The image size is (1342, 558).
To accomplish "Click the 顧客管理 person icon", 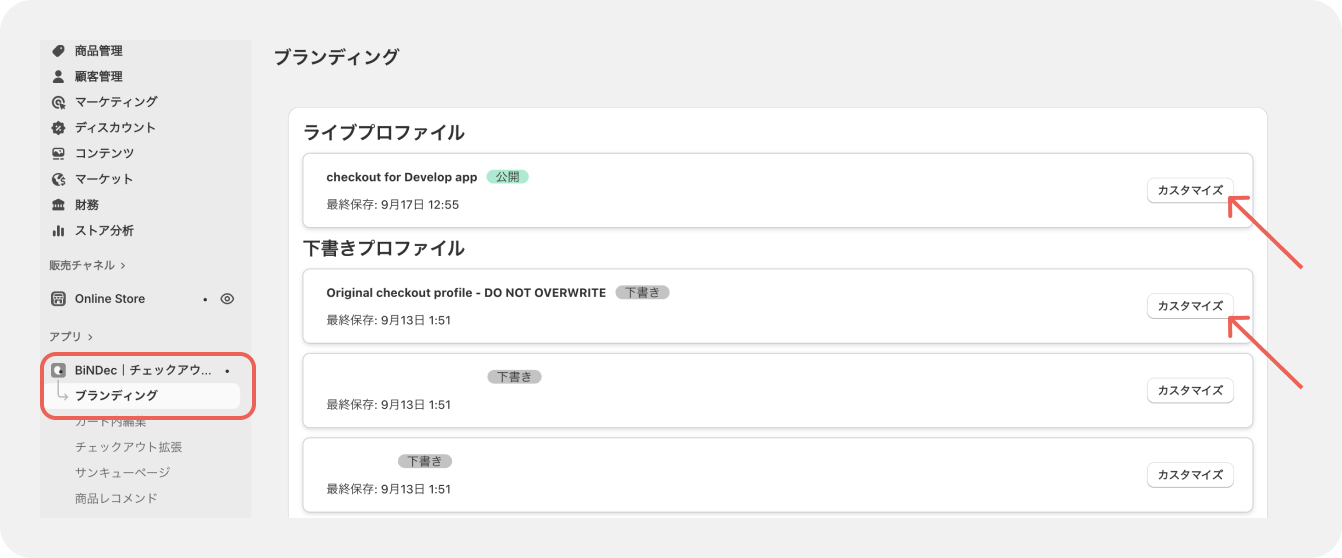I will click(x=58, y=76).
